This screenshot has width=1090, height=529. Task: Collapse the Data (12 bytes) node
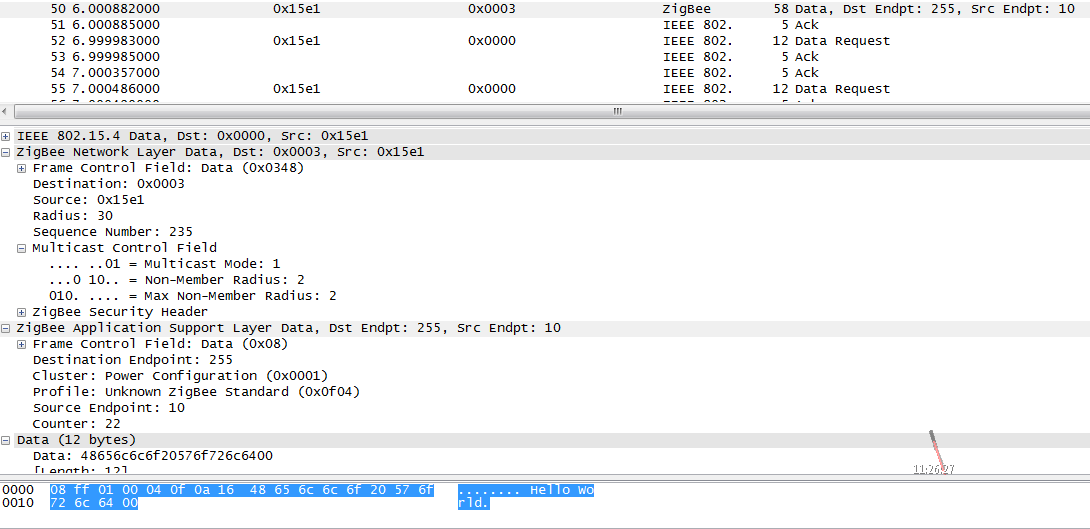(x=6, y=440)
